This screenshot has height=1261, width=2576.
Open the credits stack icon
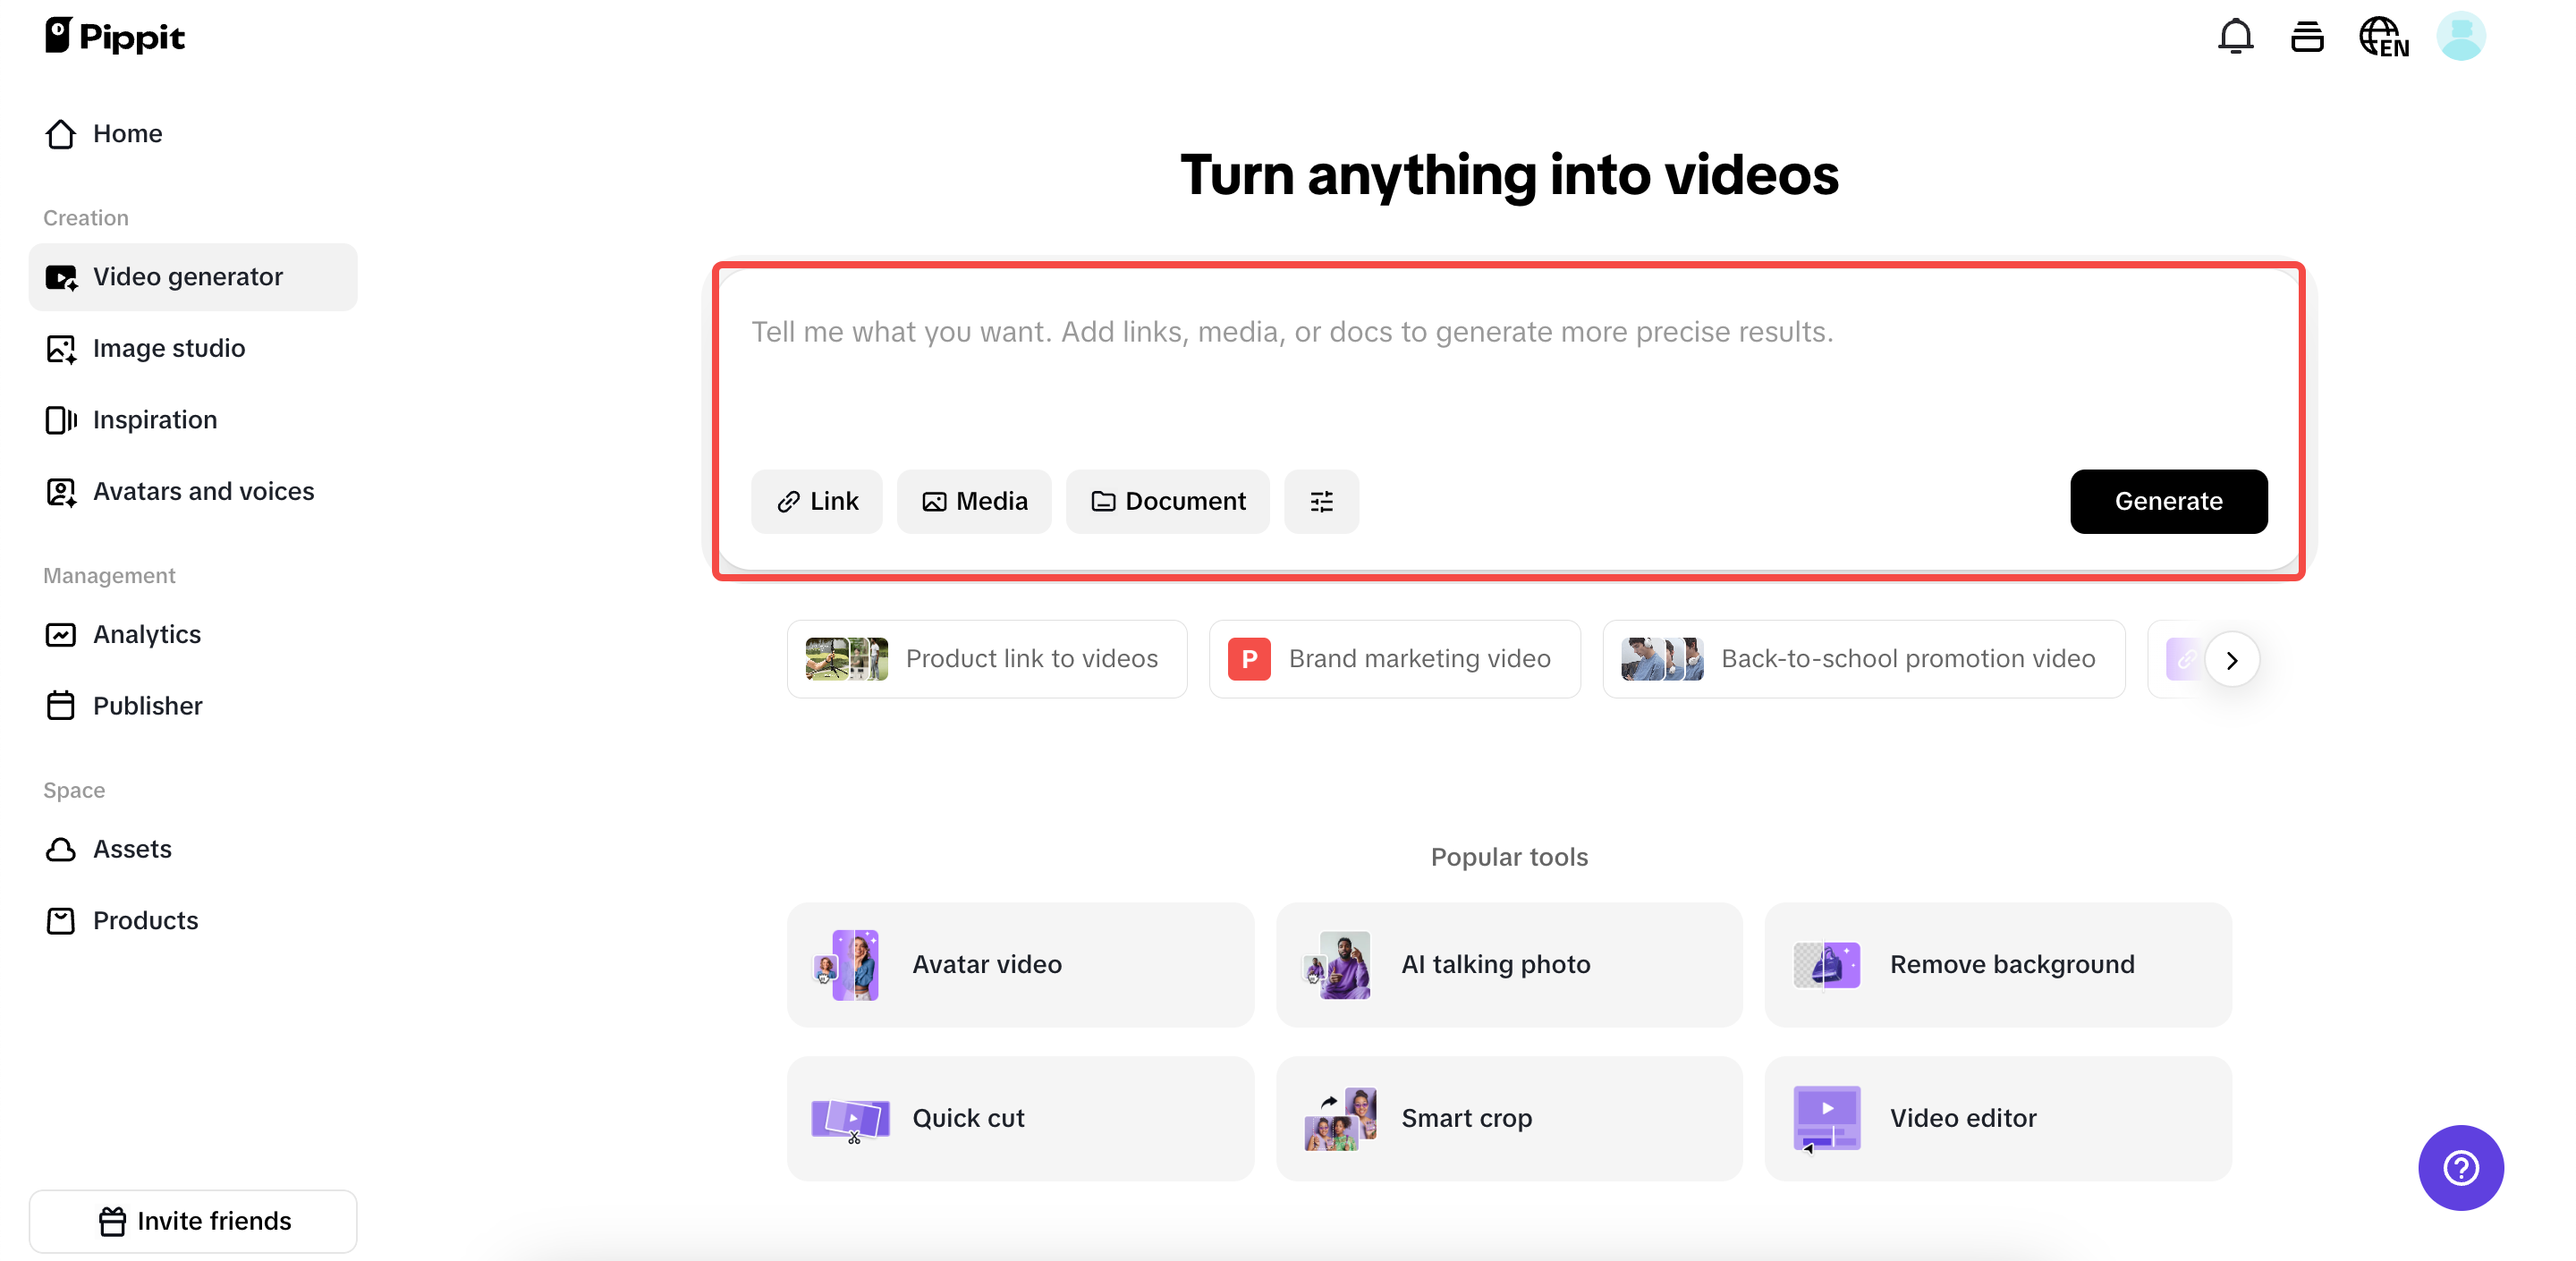pyautogui.click(x=2306, y=37)
